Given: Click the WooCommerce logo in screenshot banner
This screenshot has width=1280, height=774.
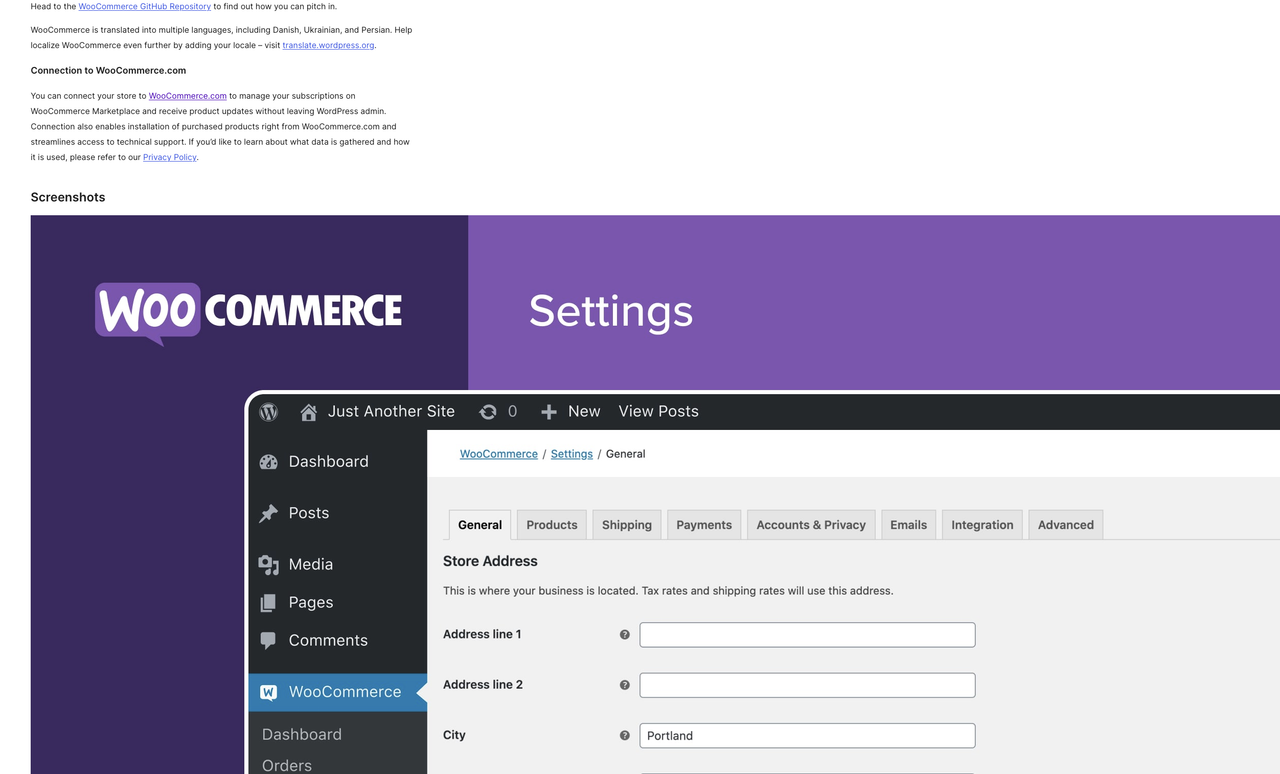Looking at the screenshot, I should coord(248,313).
